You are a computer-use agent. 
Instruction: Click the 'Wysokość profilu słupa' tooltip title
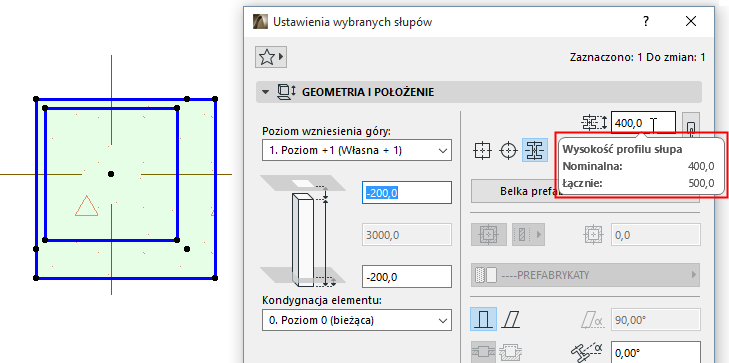[x=622, y=150]
